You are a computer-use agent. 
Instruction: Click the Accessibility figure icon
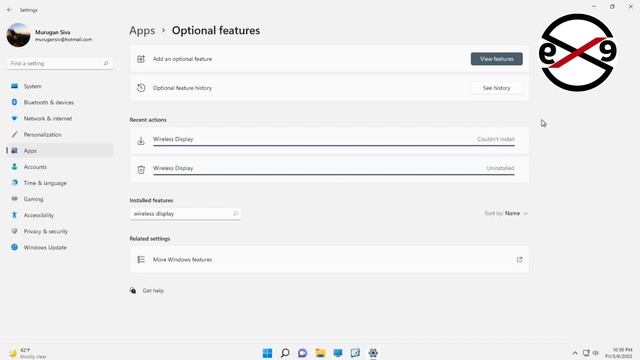pyautogui.click(x=14, y=215)
